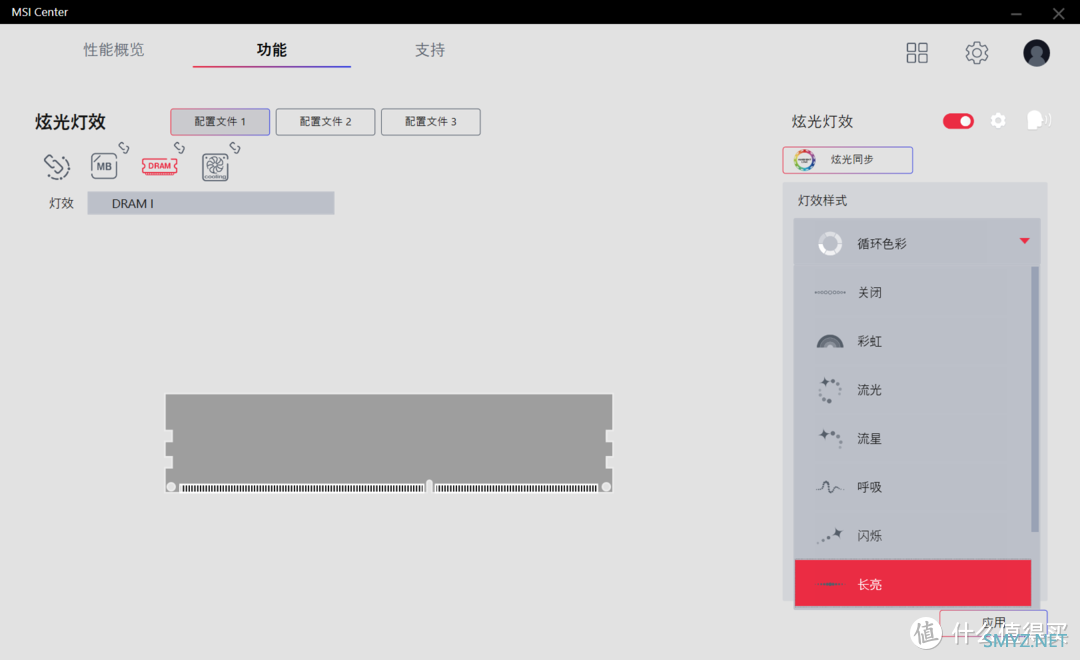Click the 炫光同步 sync button
The height and width of the screenshot is (660, 1080).
pyautogui.click(x=848, y=160)
